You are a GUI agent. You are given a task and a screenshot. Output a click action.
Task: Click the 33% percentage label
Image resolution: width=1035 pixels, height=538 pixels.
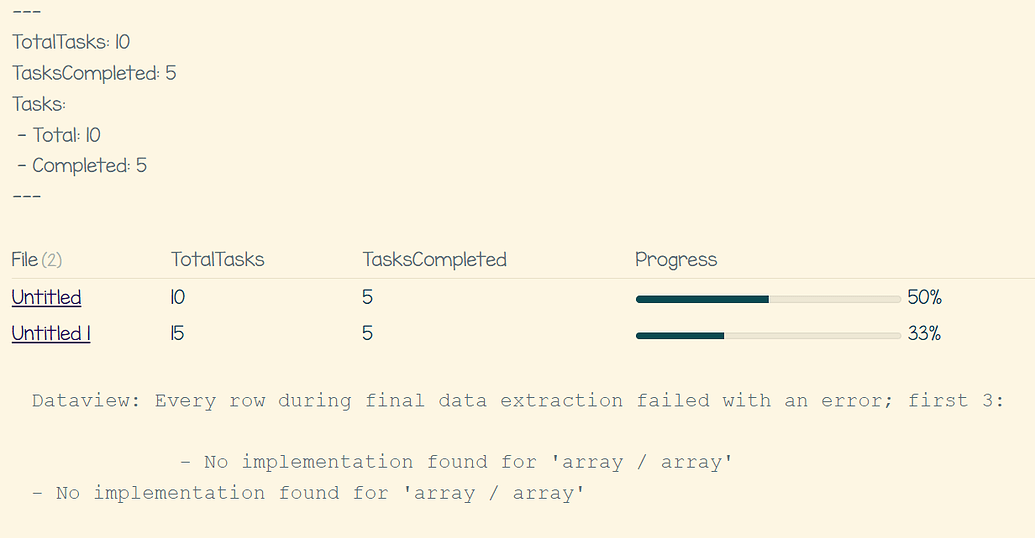click(x=924, y=334)
